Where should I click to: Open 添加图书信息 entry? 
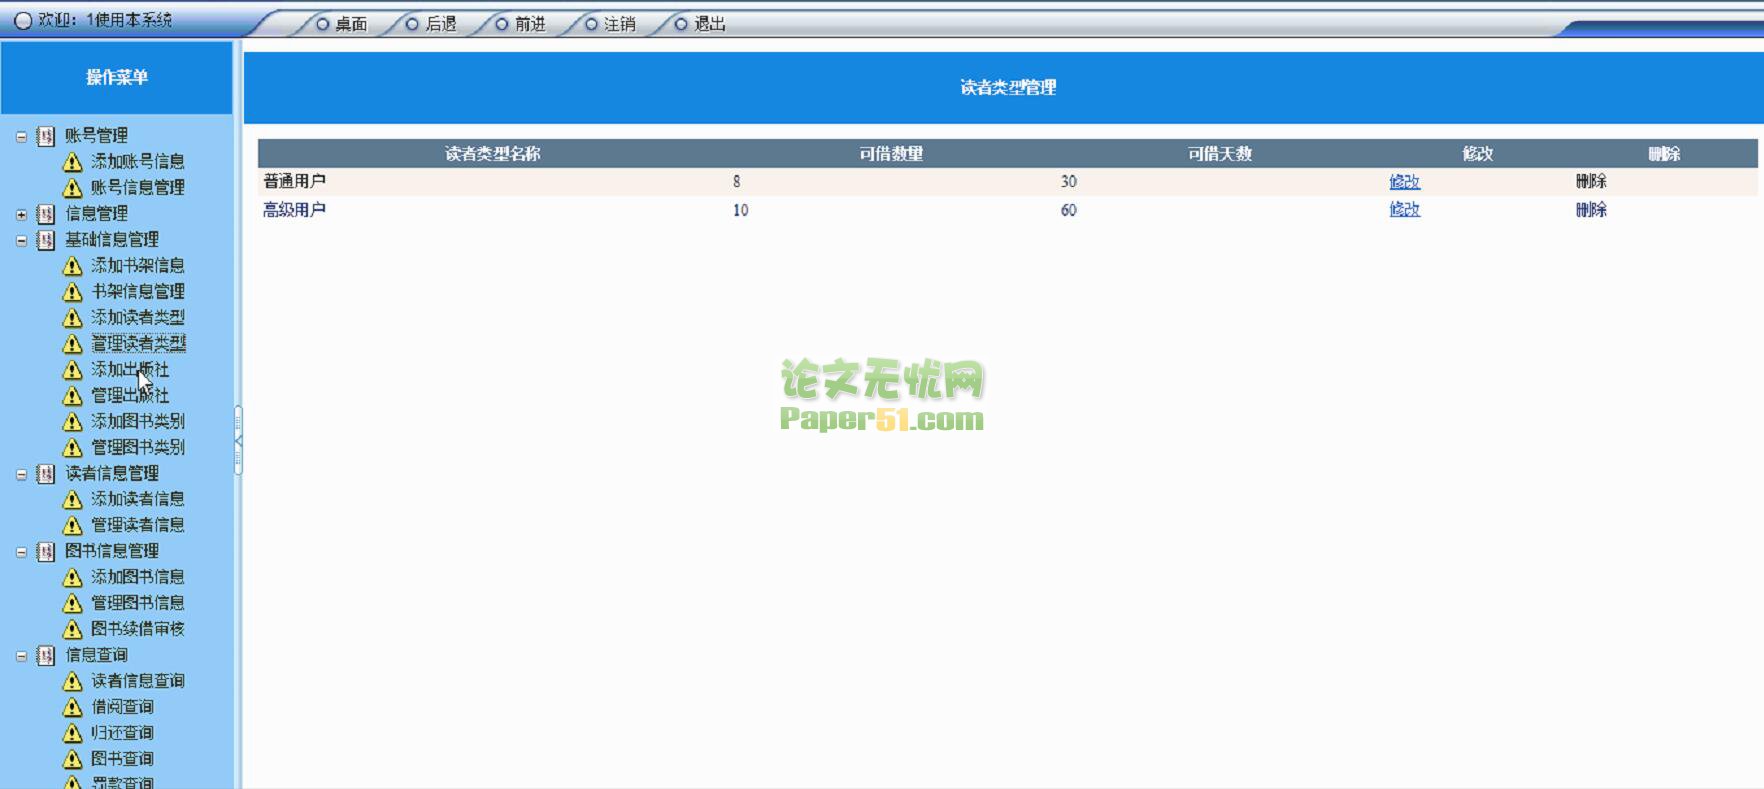tap(138, 576)
